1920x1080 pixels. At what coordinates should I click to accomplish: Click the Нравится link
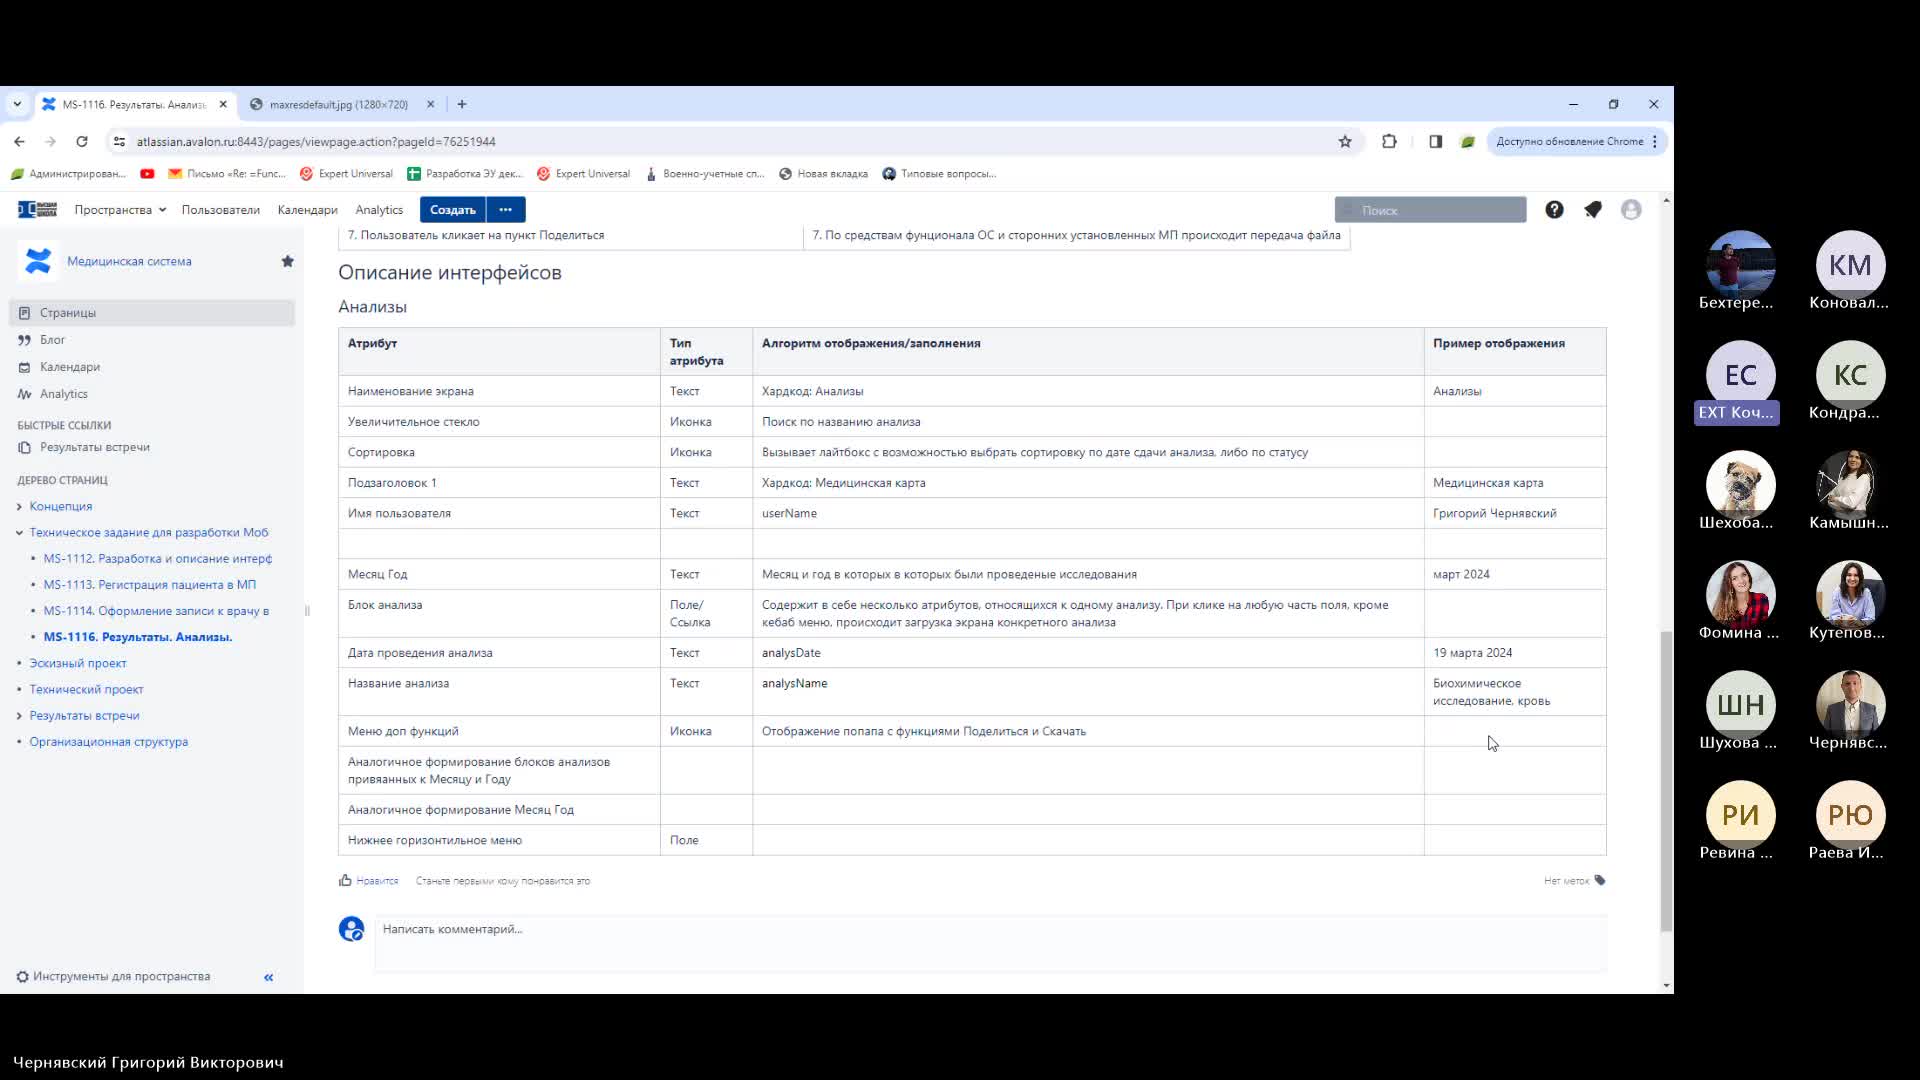[x=377, y=881]
